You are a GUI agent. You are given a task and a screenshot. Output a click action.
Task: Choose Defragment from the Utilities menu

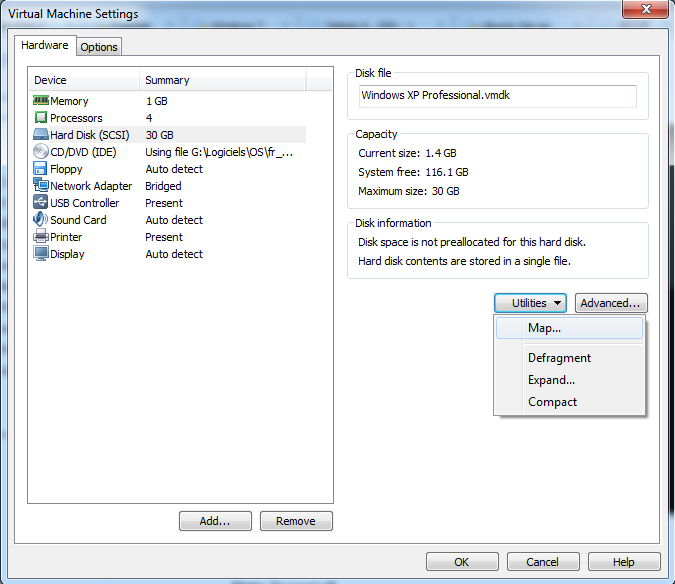point(569,358)
